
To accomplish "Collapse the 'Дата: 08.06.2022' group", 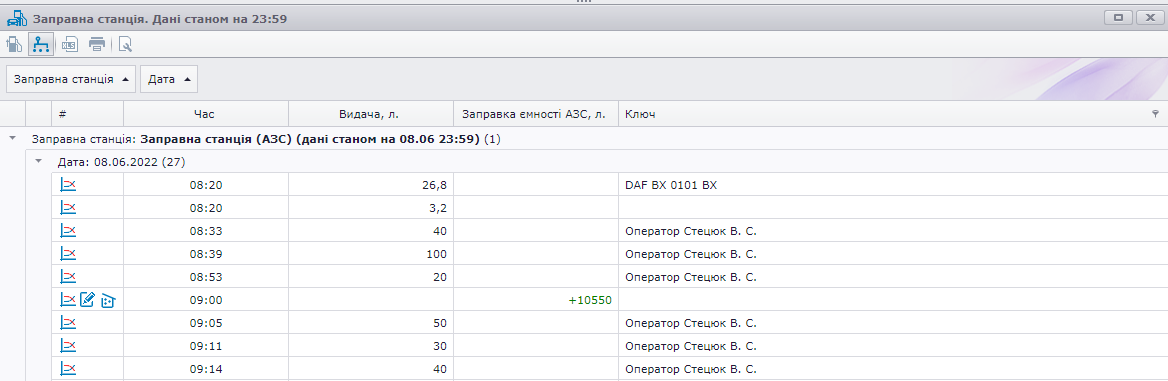I will tap(38, 162).
